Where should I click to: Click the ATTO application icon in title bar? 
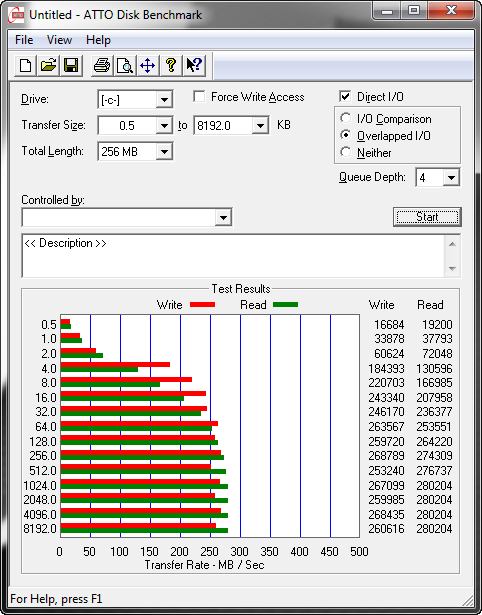pyautogui.click(x=17, y=15)
